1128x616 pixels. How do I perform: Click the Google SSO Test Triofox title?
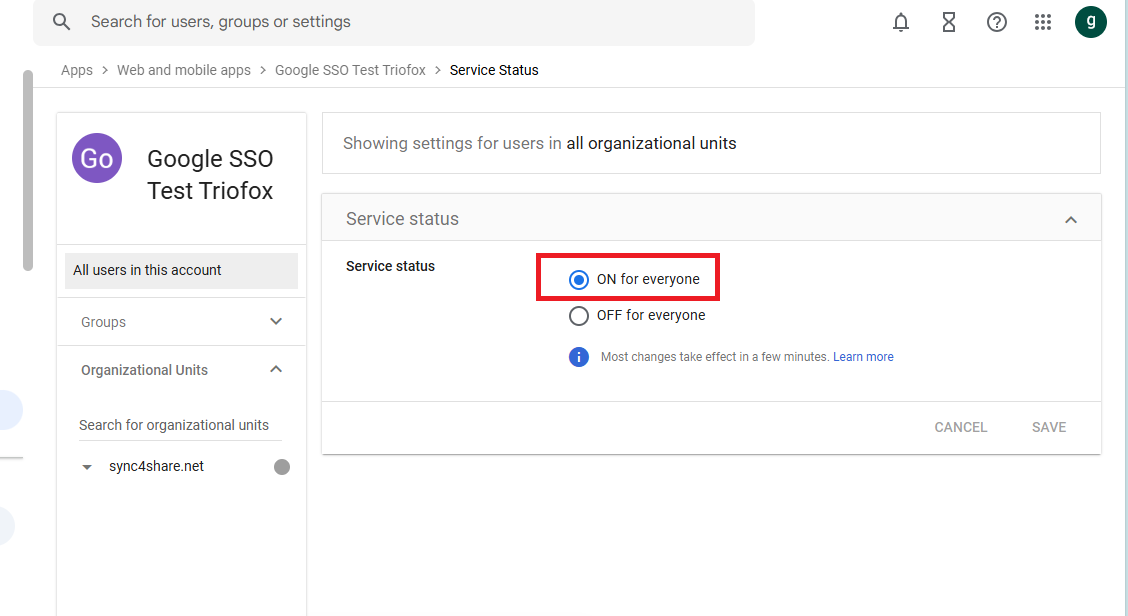(x=210, y=175)
